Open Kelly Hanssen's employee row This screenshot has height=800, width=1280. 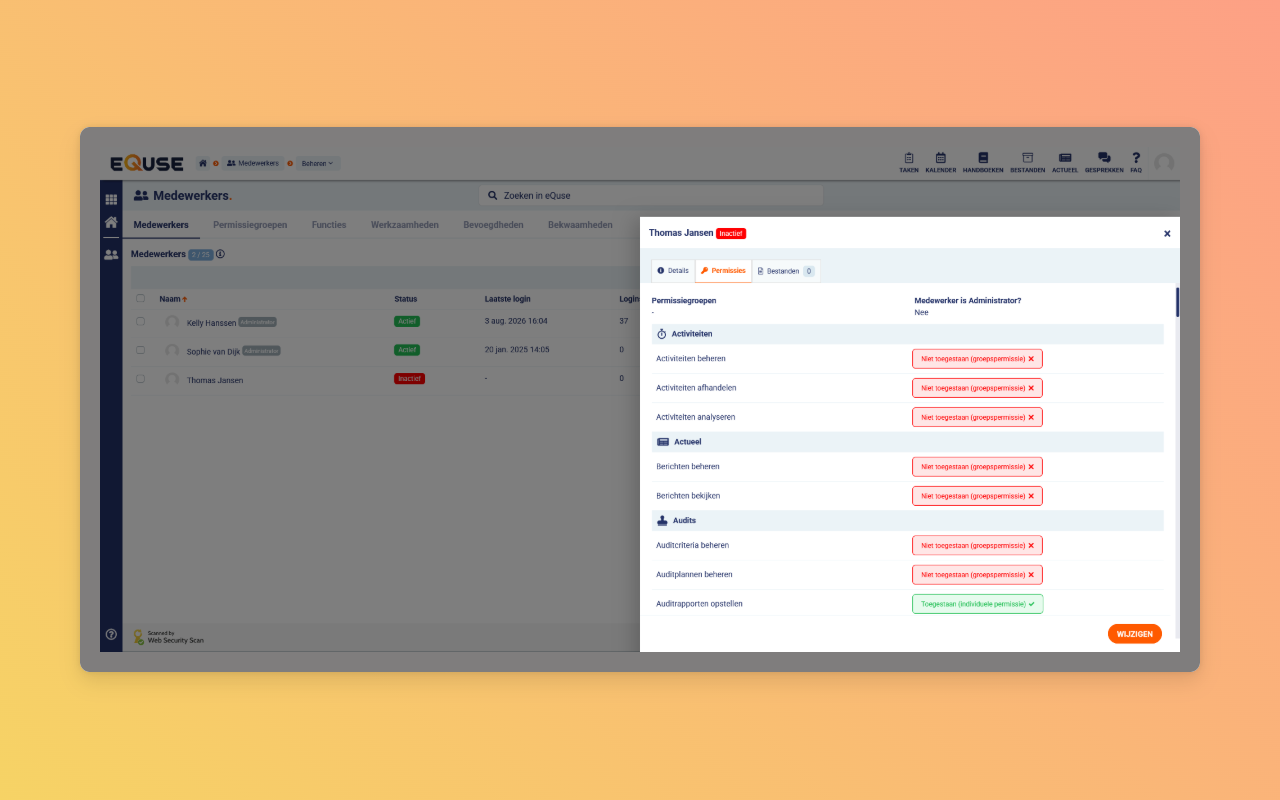387,322
